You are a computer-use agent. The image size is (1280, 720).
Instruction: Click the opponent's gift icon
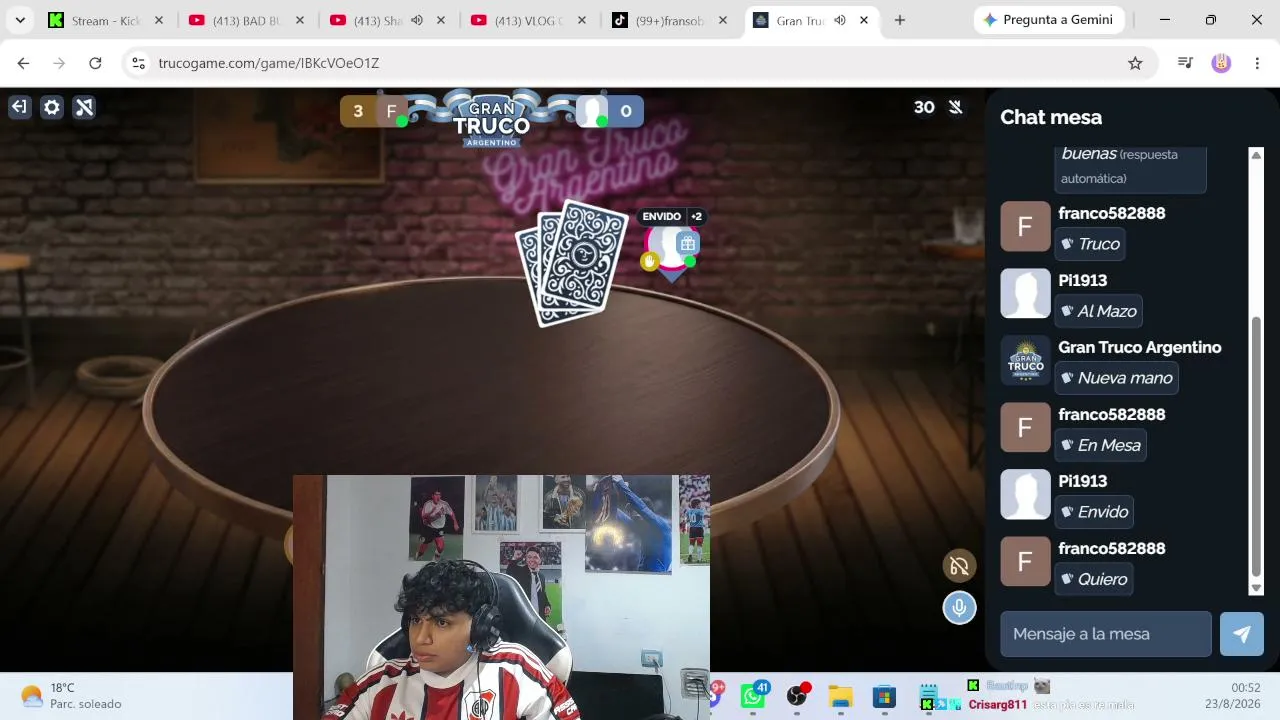click(687, 243)
